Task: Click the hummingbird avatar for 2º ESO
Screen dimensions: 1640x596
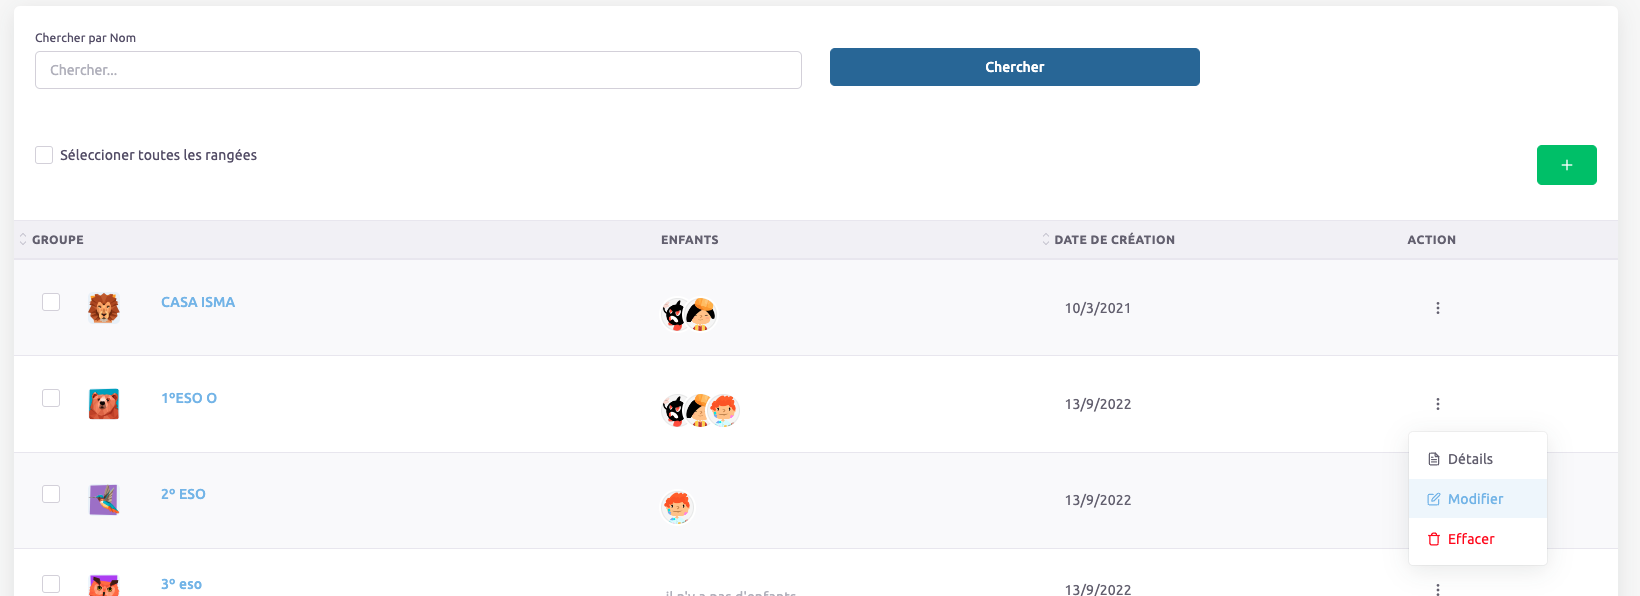Action: 104,500
